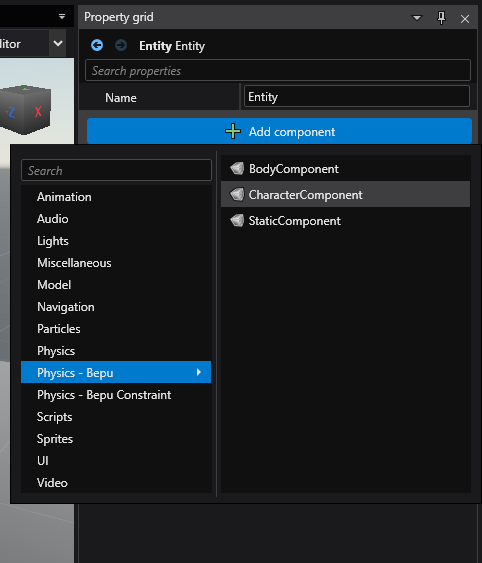Select the UI category
The width and height of the screenshot is (482, 563).
(116, 460)
